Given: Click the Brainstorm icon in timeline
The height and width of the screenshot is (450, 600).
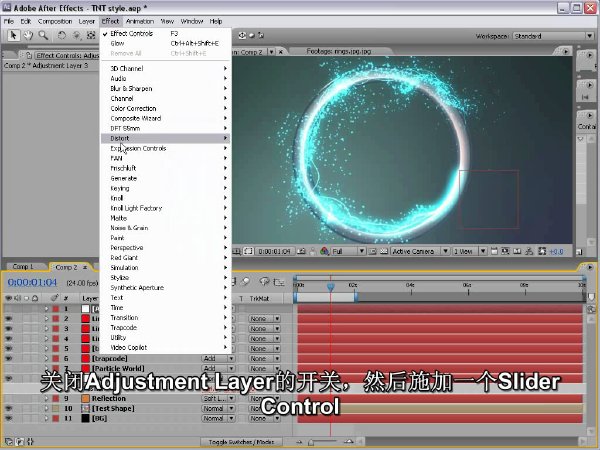Looking at the screenshot, I should (x=264, y=282).
